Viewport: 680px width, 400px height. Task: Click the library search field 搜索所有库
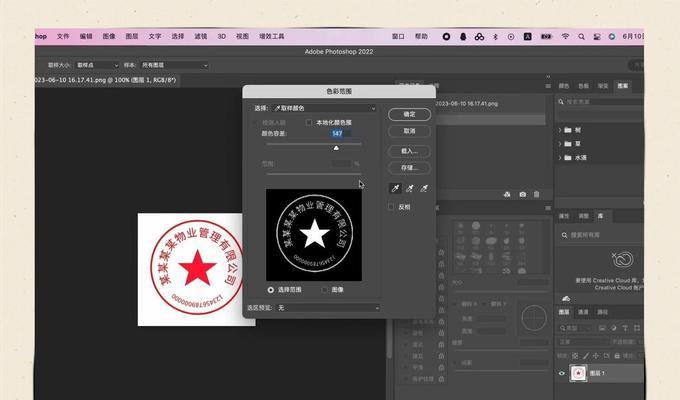click(x=601, y=235)
